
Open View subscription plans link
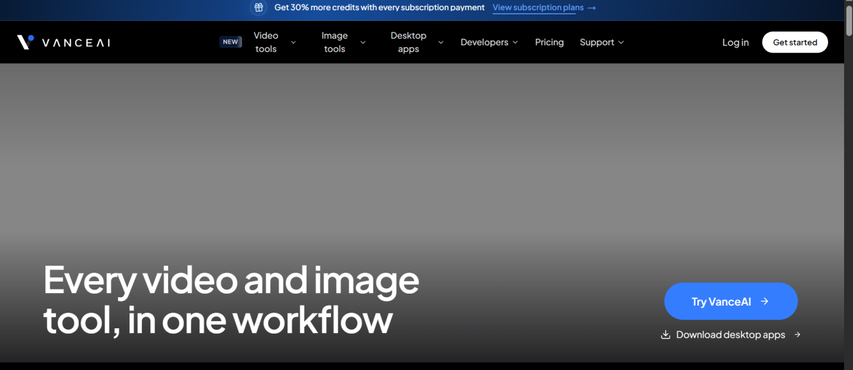point(538,8)
